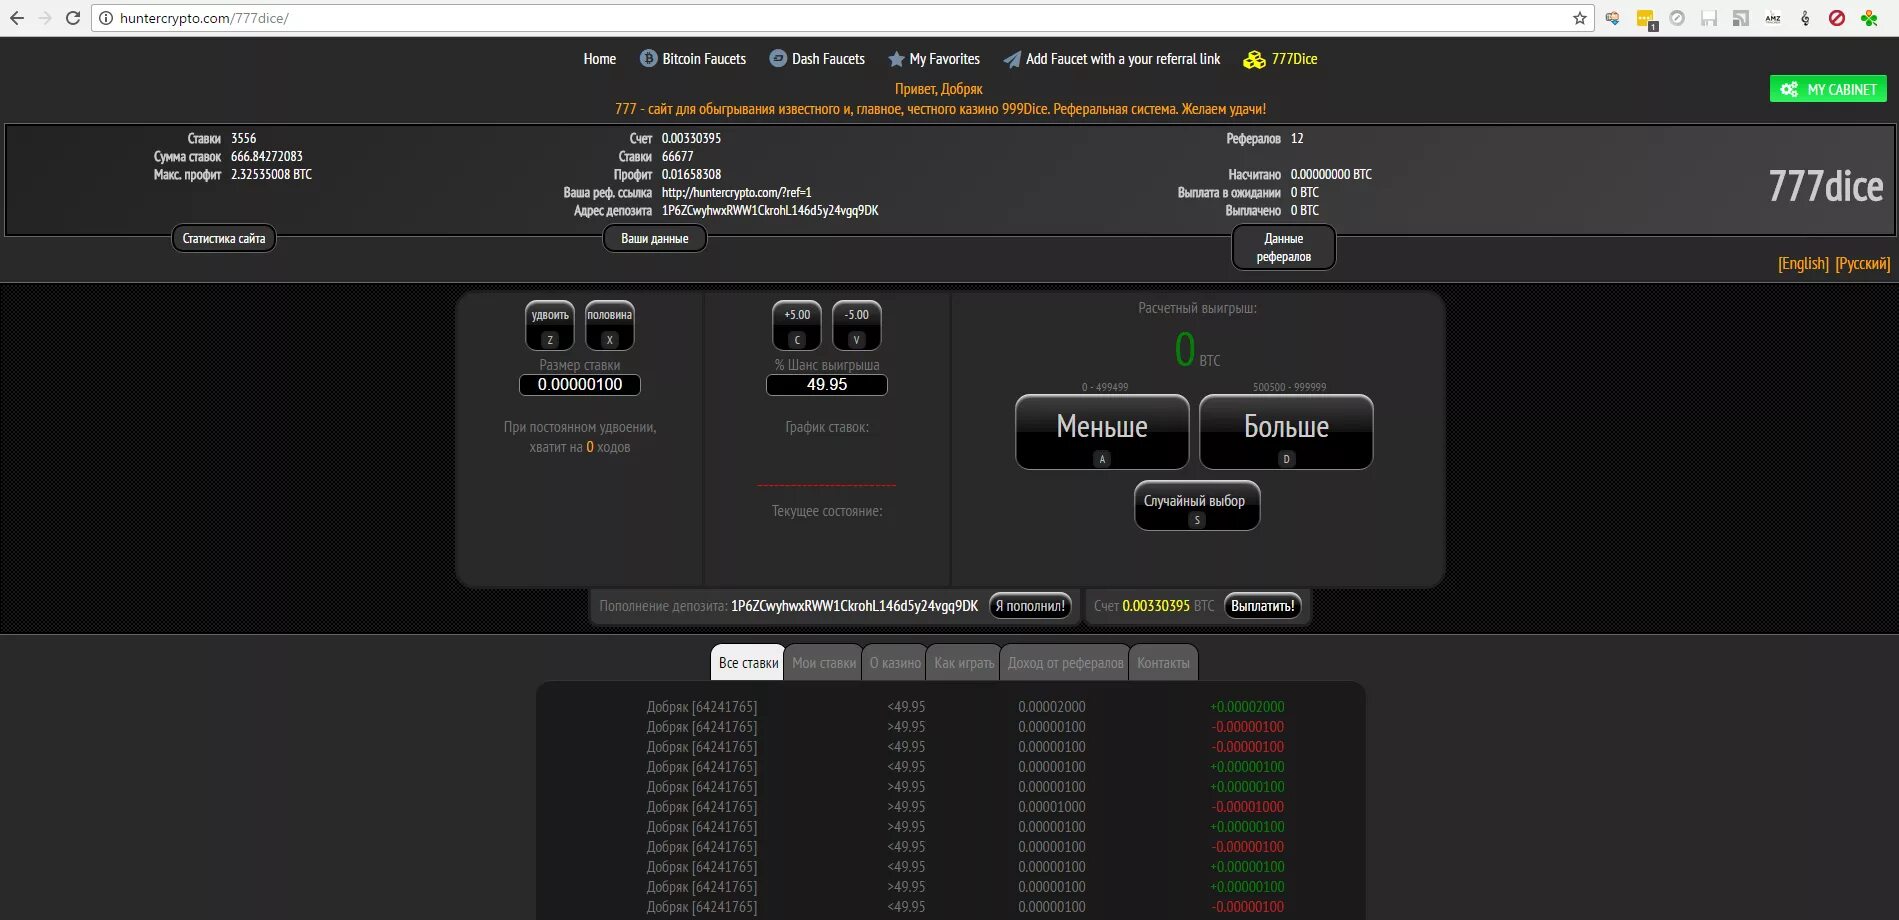Select the Все ставки tab
1899x920 pixels.
[748, 663]
